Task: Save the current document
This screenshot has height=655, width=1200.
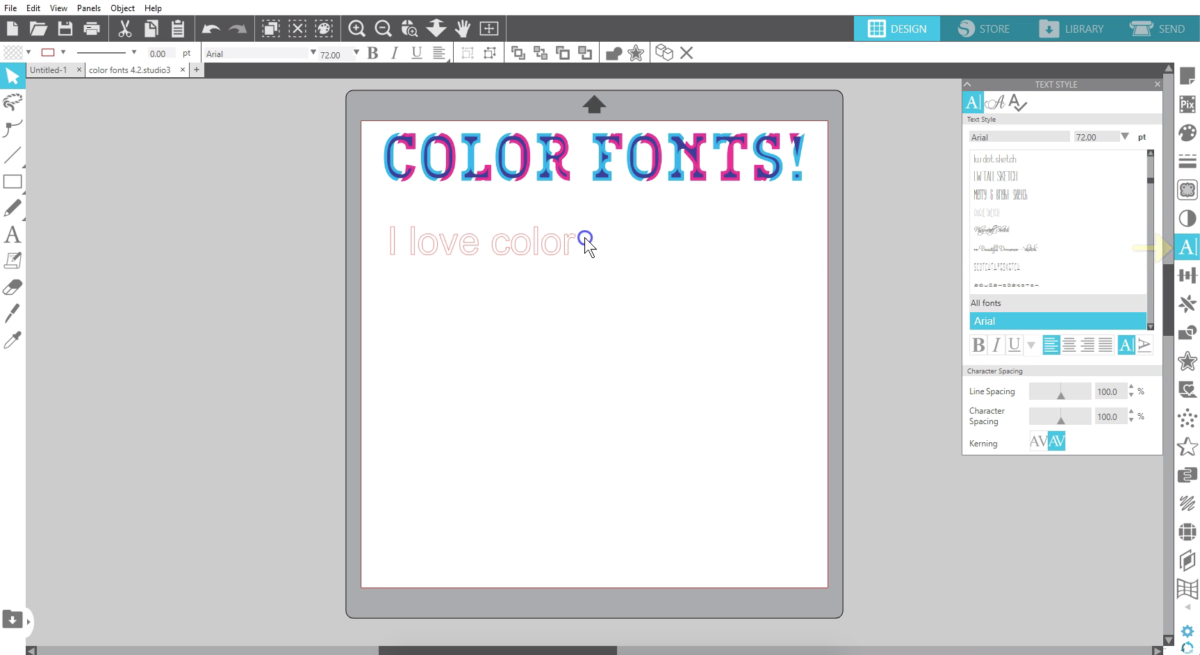Action: 65,29
